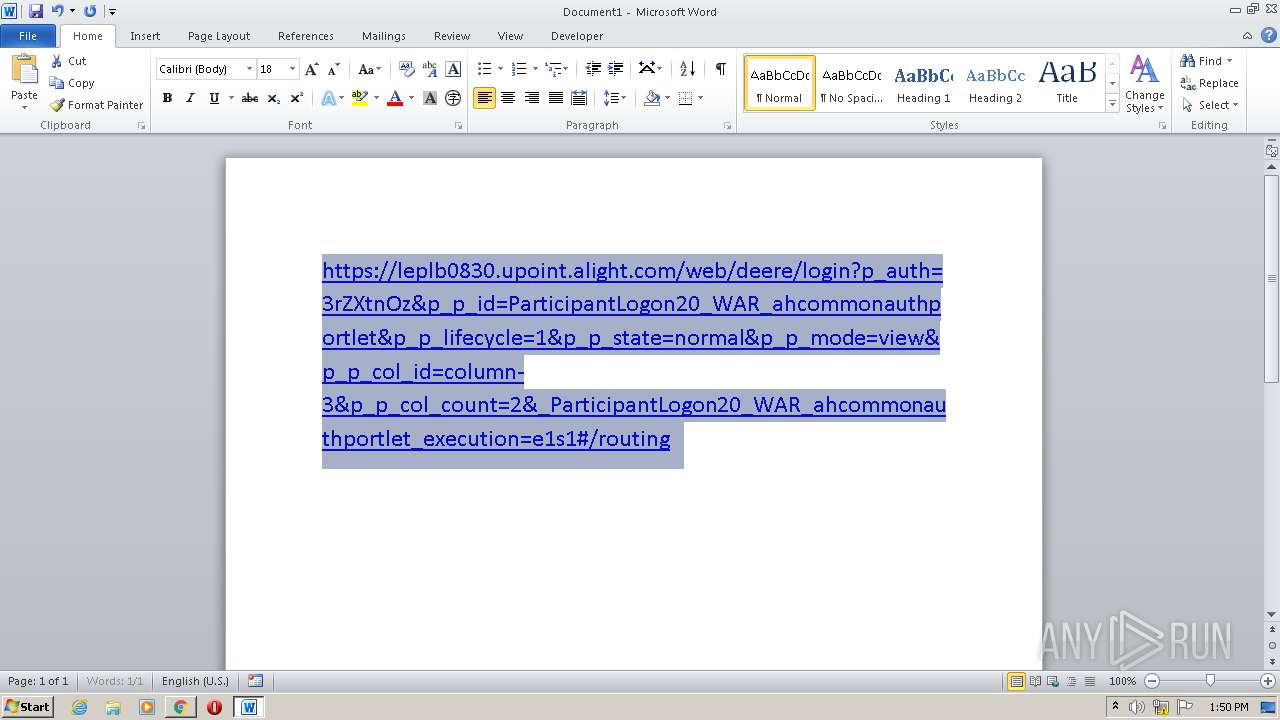Screen dimensions: 1280x720
Task: Open the alight.com login hyperlink
Action: [633, 355]
